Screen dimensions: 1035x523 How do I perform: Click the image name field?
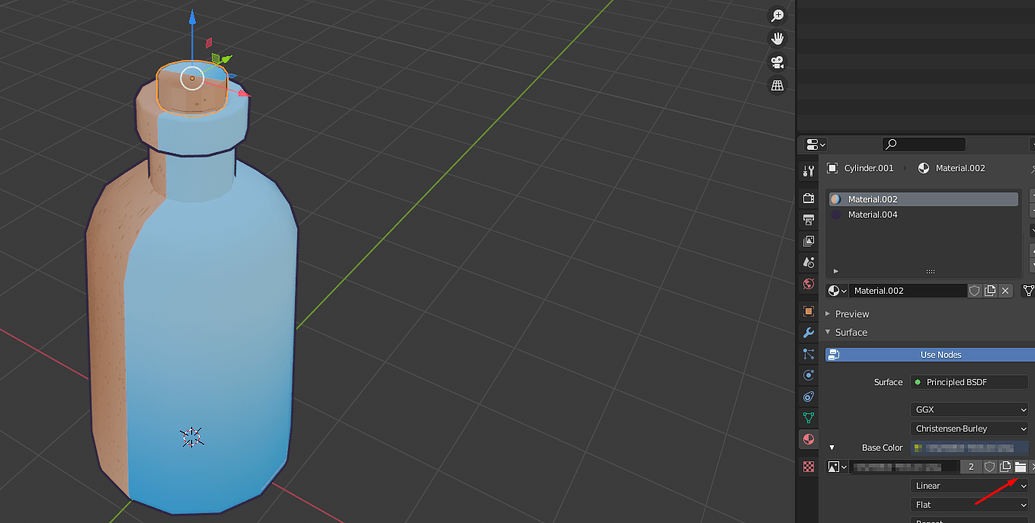(904, 467)
